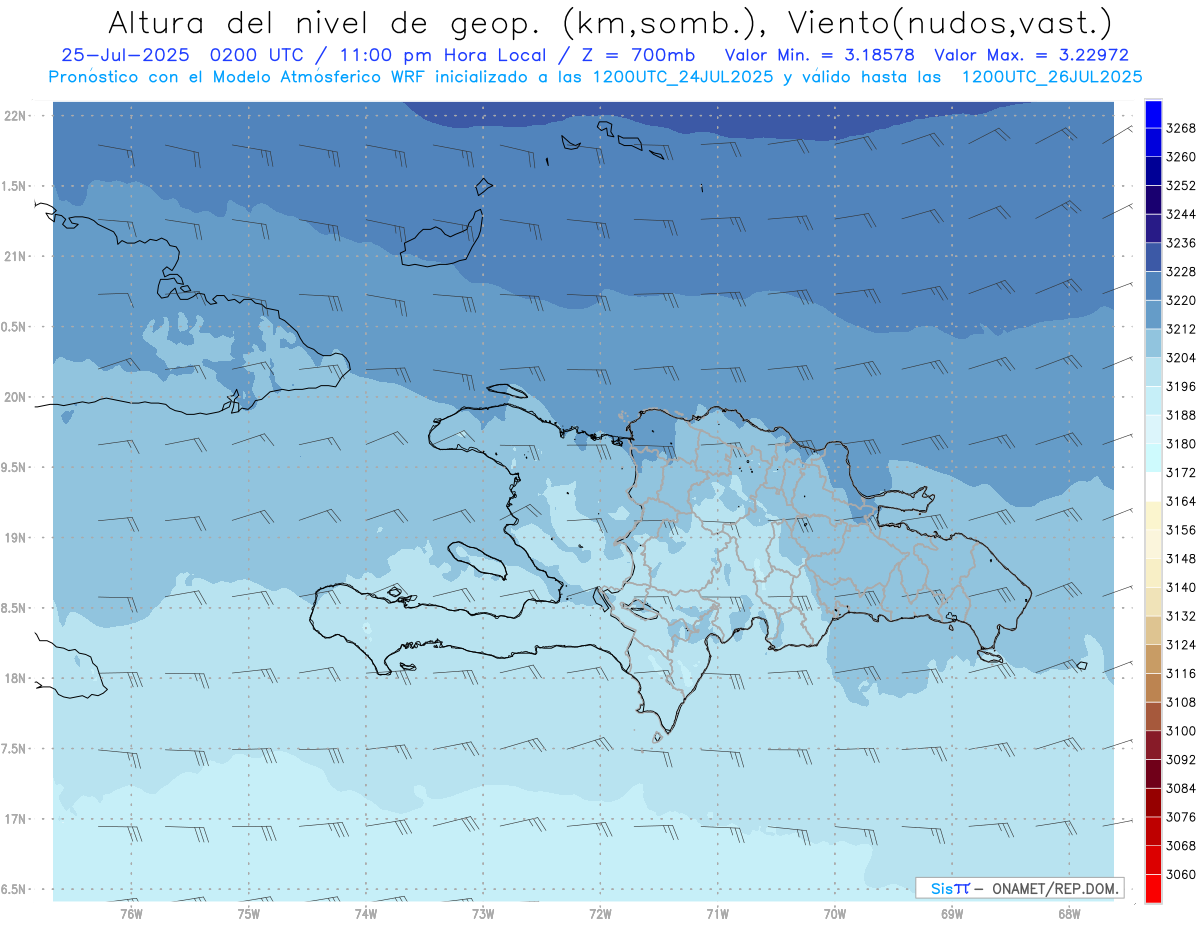Screen dimensions: 1200x927
Task: Click the 75W longitude label
Action: (x=249, y=913)
